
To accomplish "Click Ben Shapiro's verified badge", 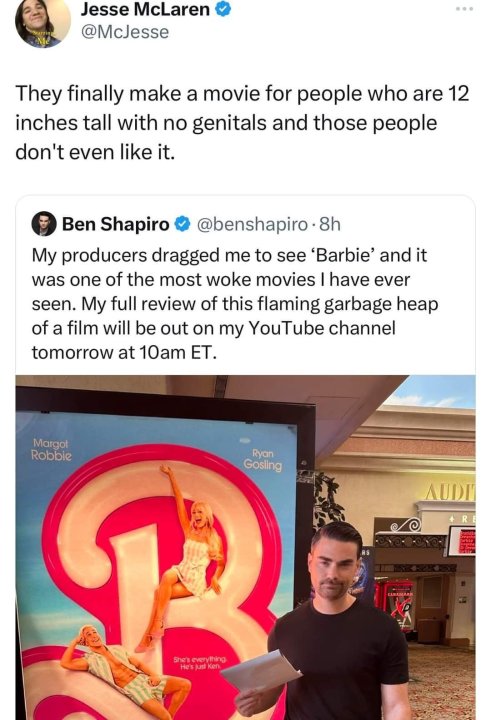I will click(x=183, y=224).
